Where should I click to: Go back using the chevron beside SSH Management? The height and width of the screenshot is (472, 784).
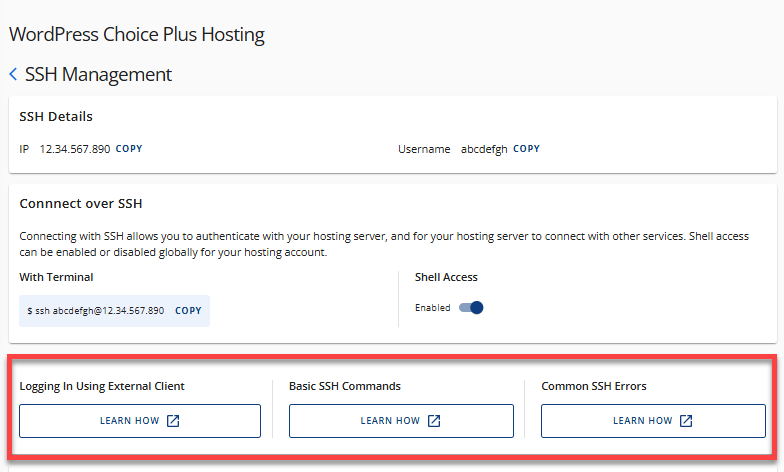pos(13,75)
